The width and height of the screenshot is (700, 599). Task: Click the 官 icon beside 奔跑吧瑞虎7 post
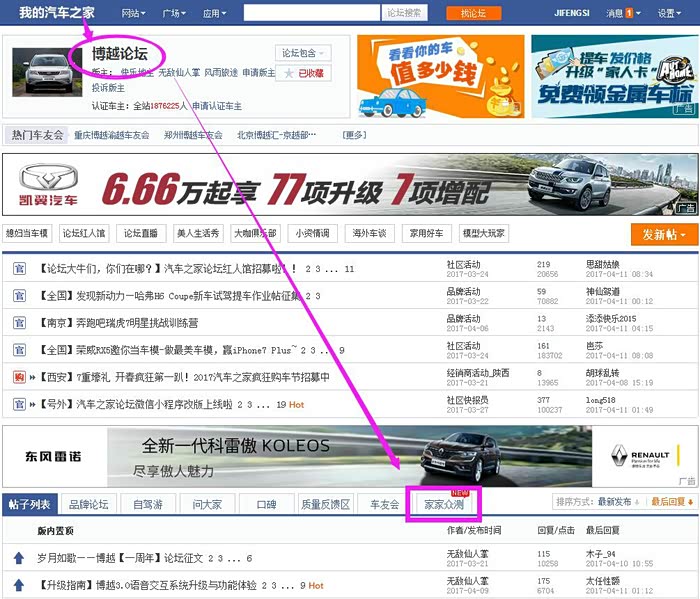pos(19,323)
